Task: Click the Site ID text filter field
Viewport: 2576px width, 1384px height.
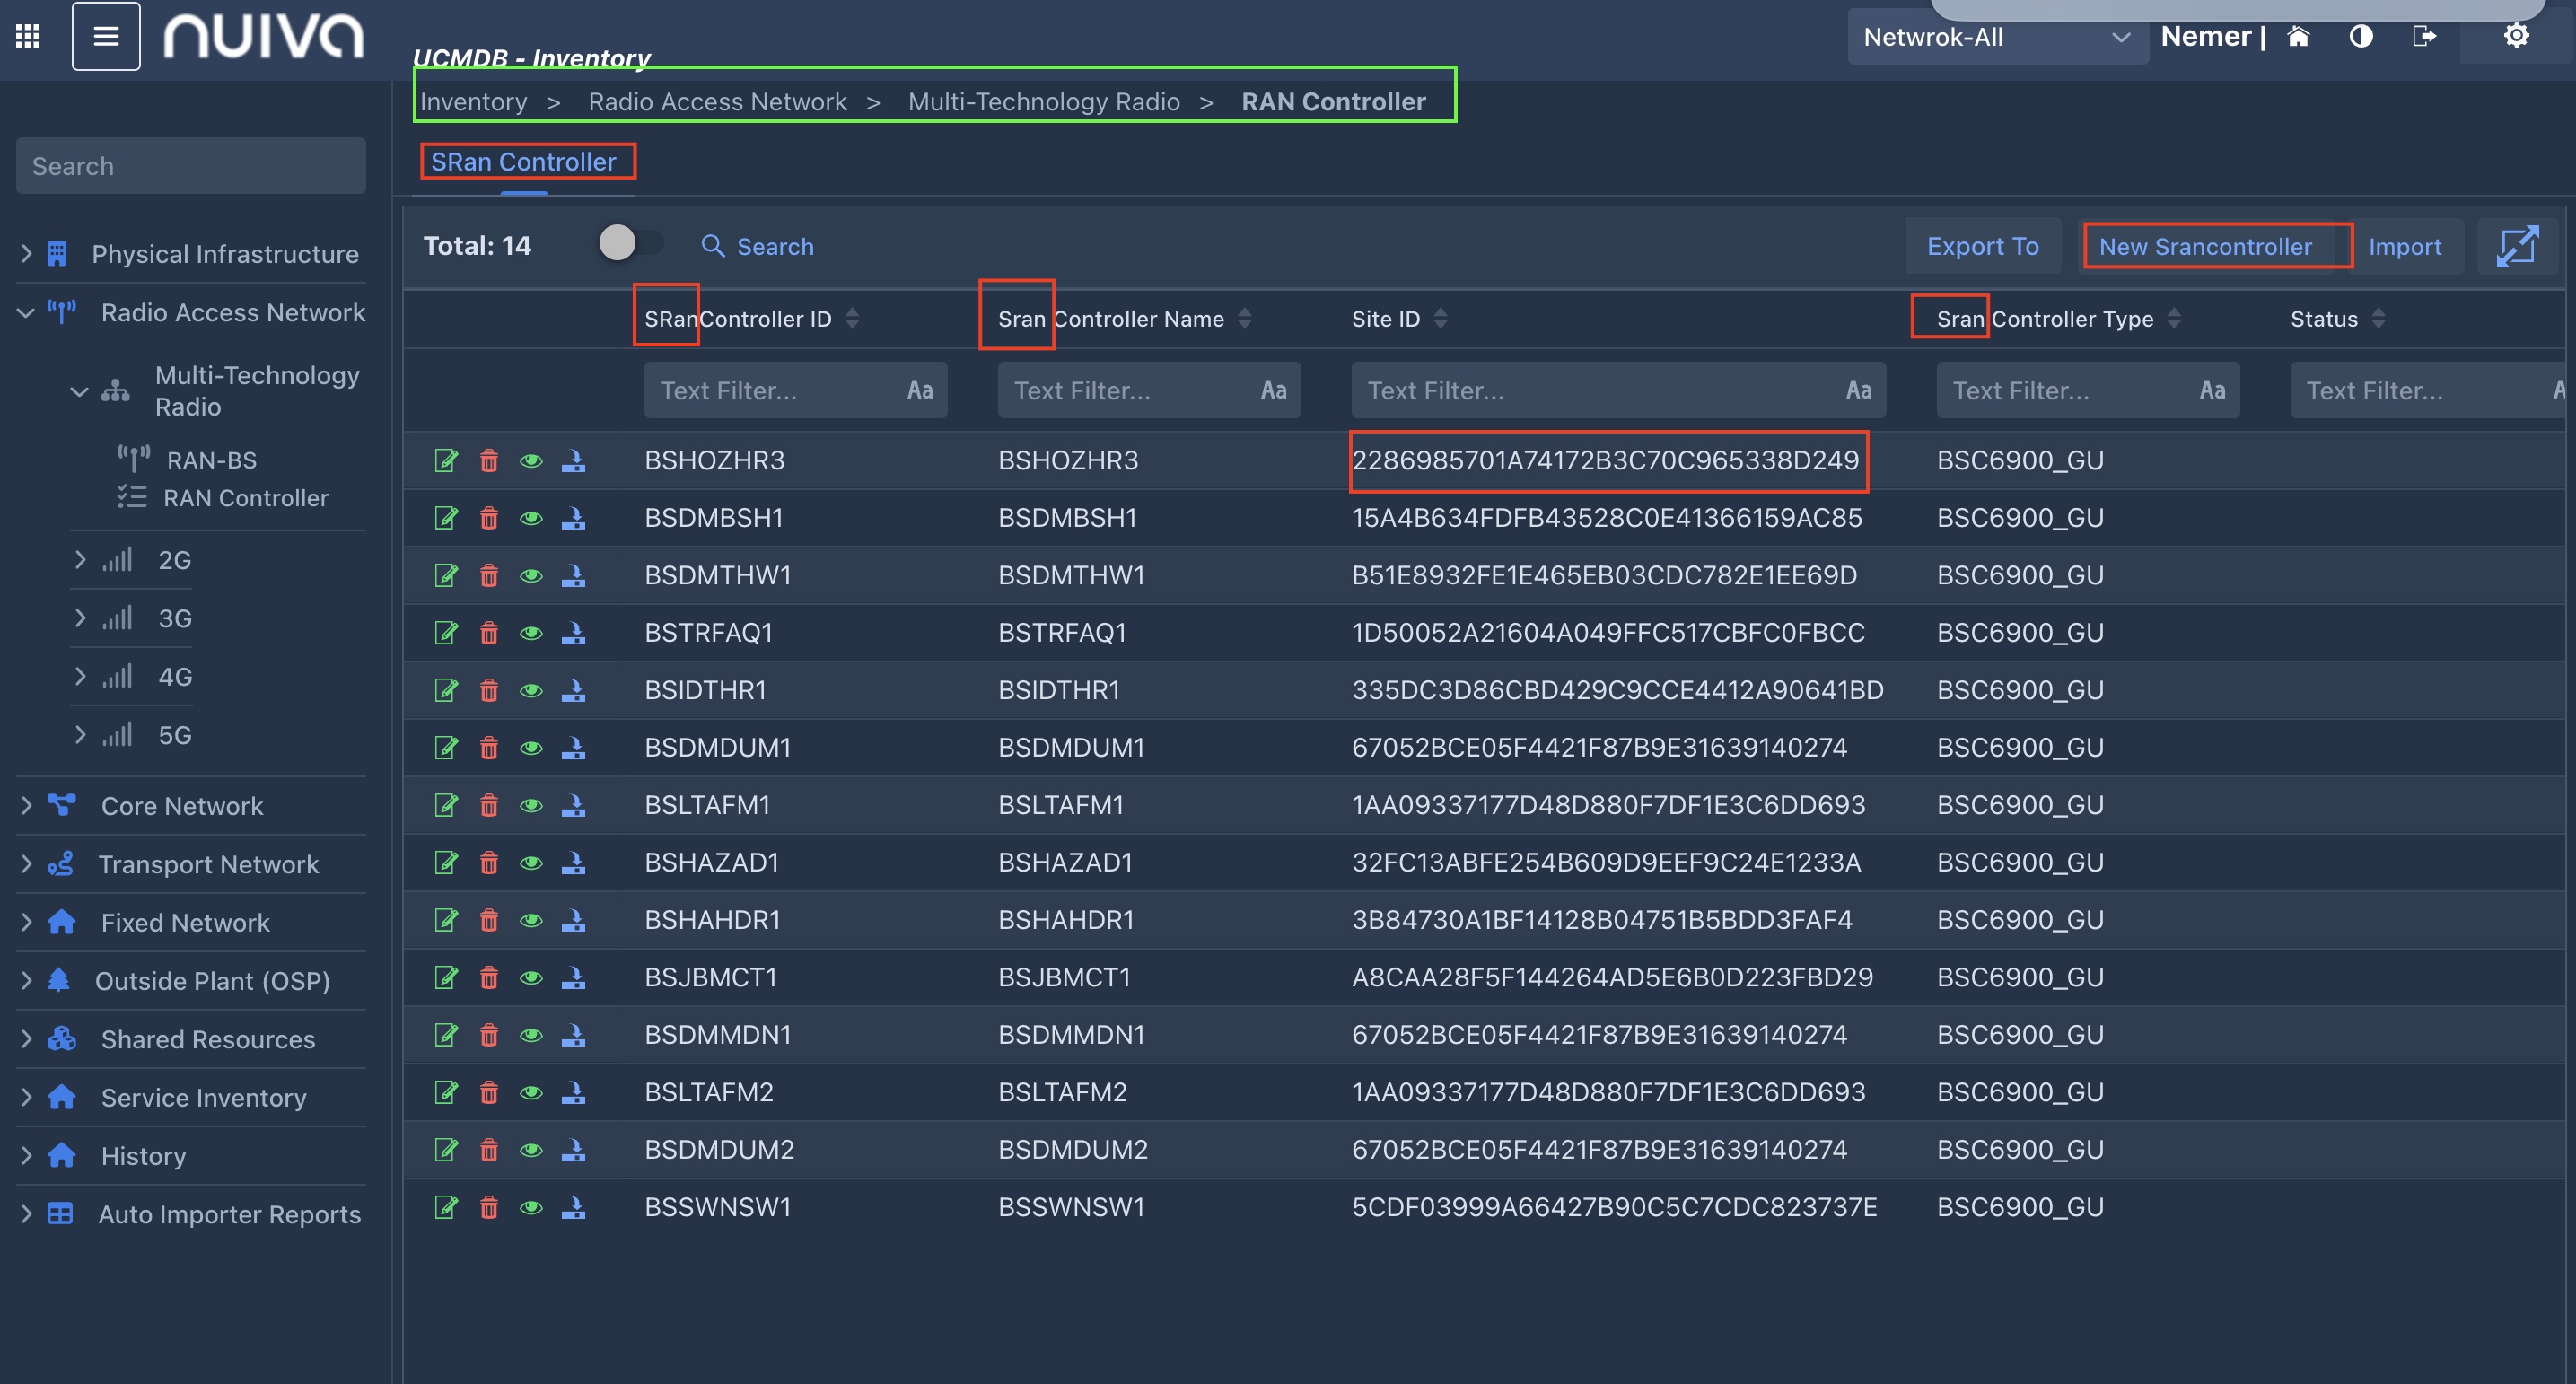Action: pyautogui.click(x=1600, y=390)
